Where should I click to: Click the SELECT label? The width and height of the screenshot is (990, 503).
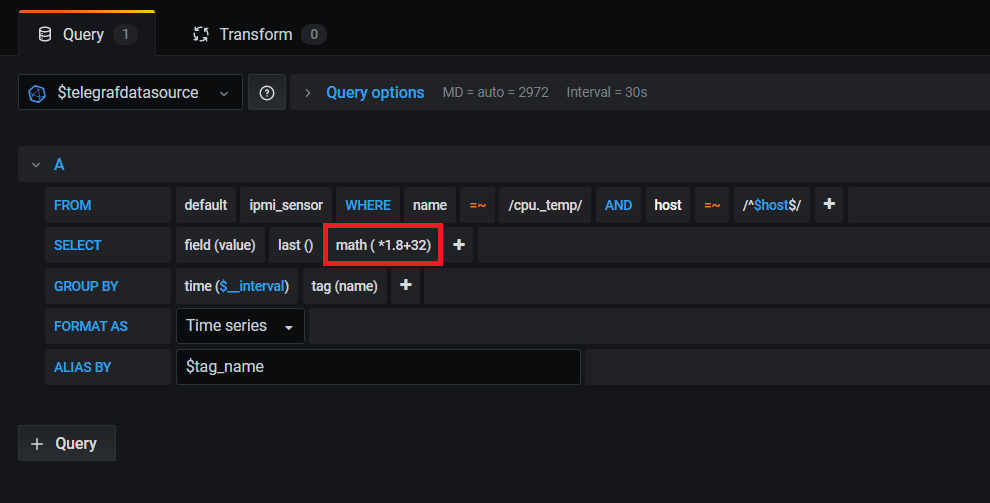[78, 245]
